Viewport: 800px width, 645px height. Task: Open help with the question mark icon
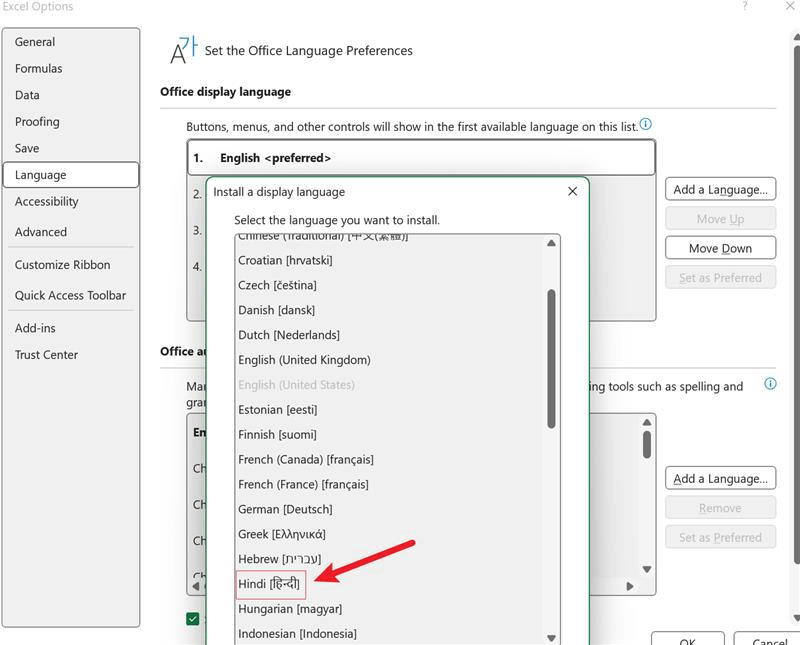[x=745, y=8]
